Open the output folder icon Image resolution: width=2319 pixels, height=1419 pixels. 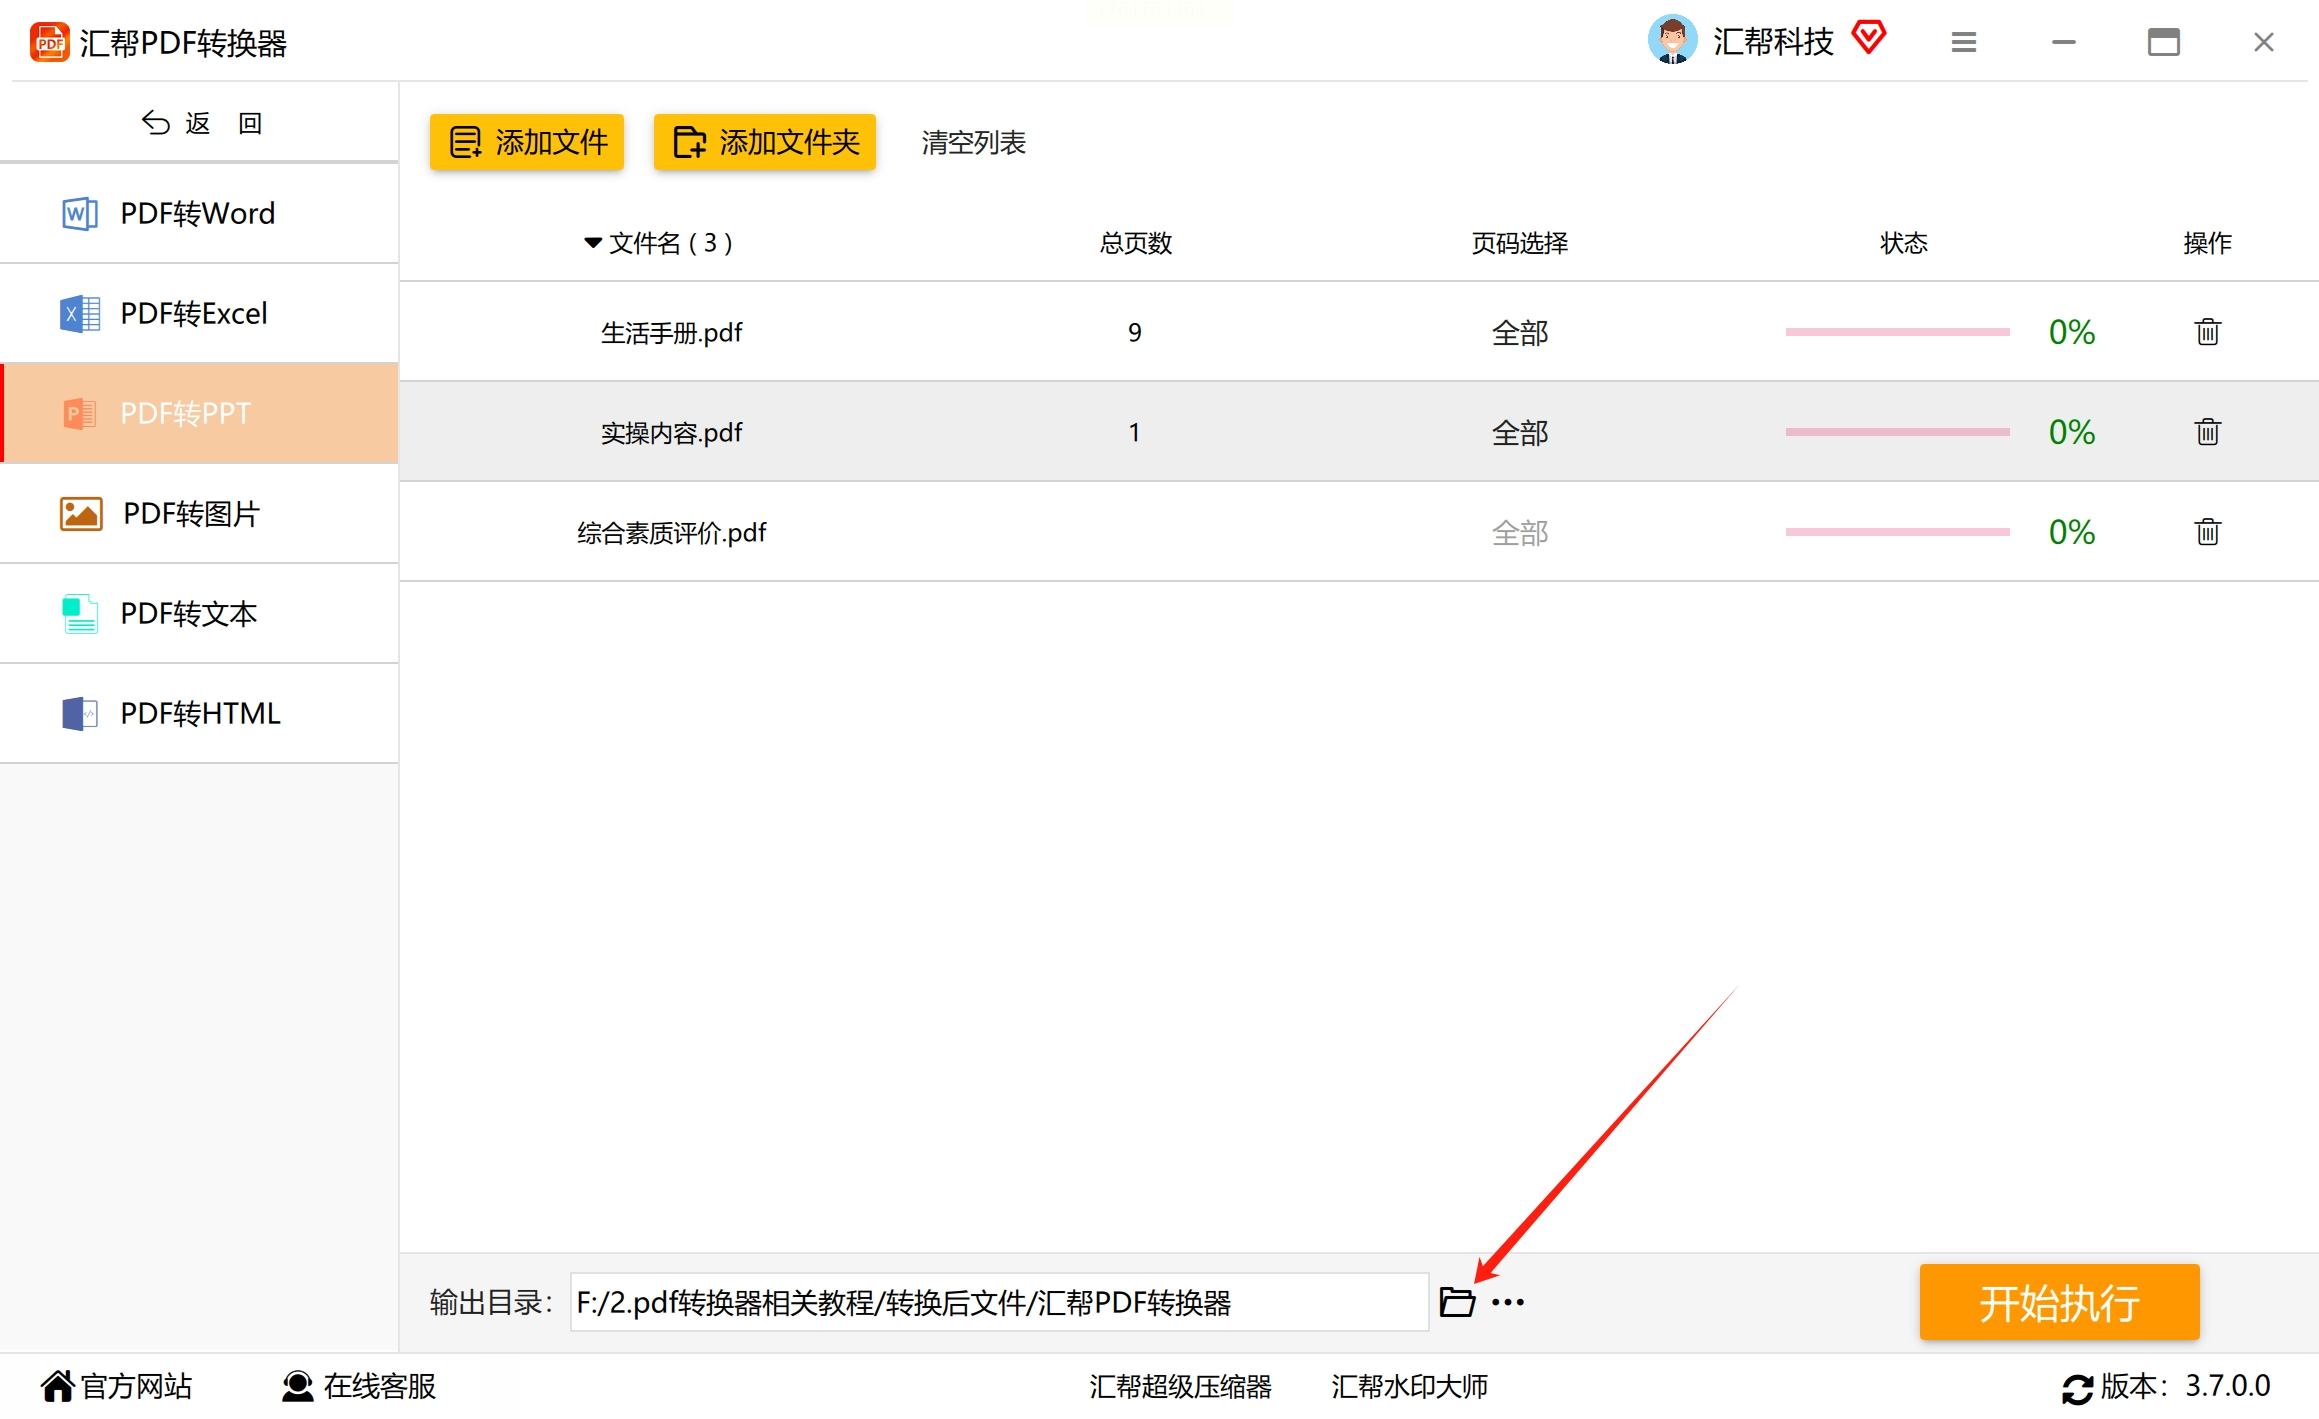1457,1302
